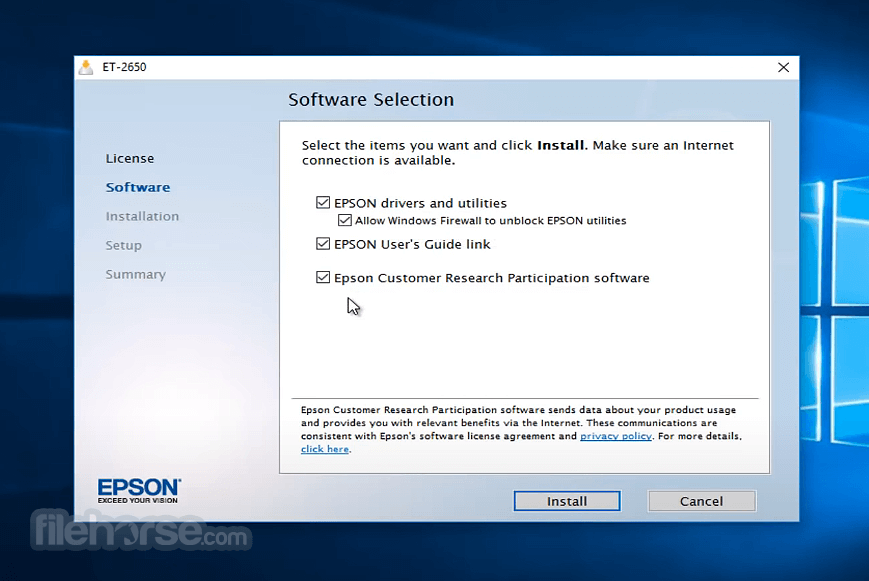Screen dimensions: 869x581
Task: Select the Summary step in sidebar
Action: 136,274
